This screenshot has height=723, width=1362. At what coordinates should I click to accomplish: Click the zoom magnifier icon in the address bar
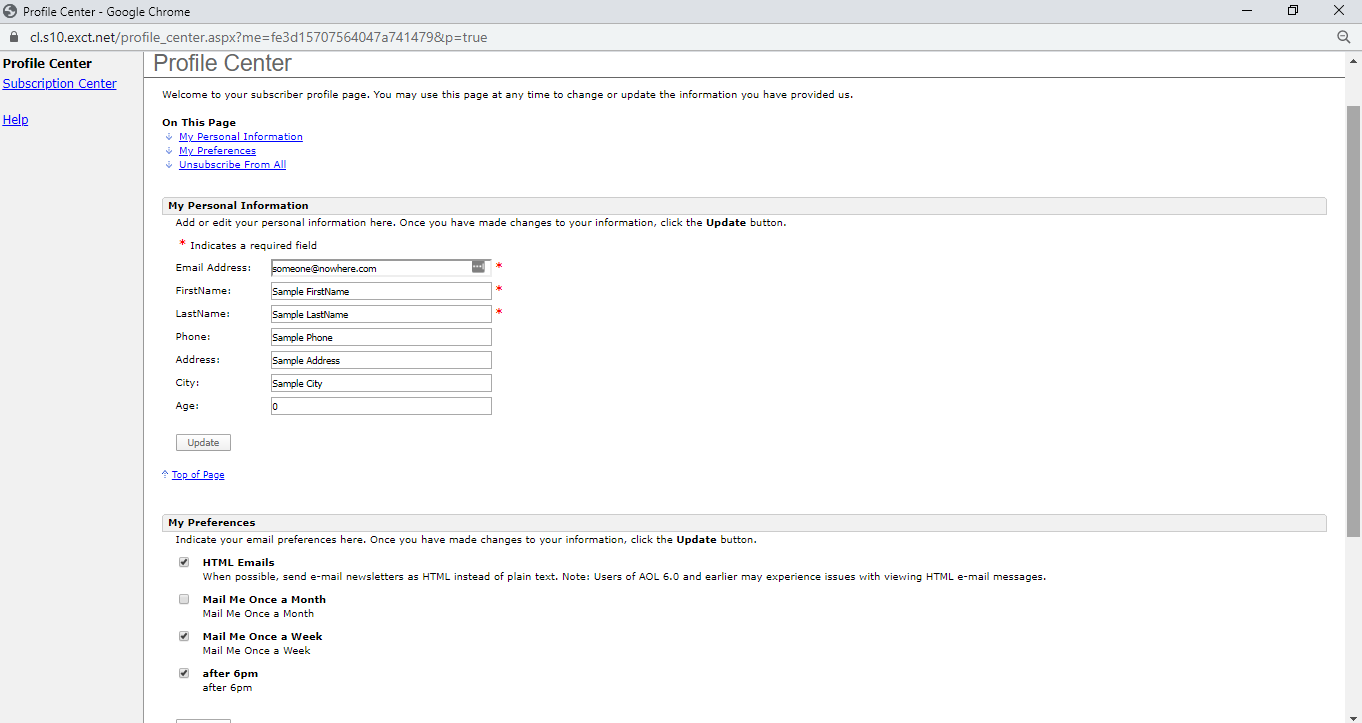(1344, 36)
